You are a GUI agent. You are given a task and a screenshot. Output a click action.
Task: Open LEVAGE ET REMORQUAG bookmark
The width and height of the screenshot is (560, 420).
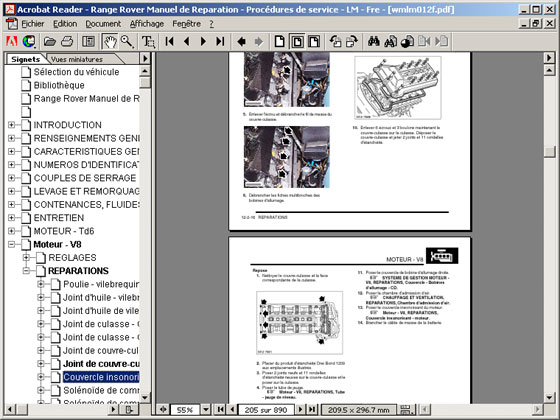(x=86, y=191)
